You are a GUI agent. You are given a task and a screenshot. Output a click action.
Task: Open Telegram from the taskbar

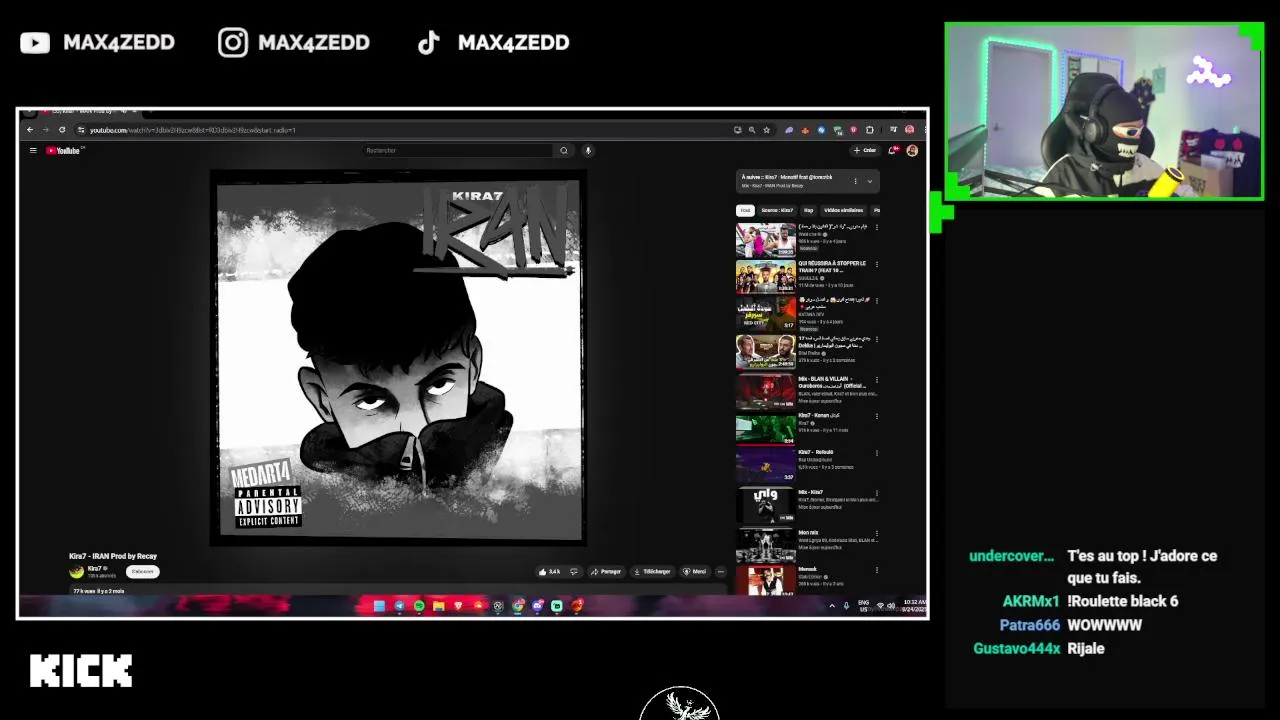pyautogui.click(x=399, y=606)
